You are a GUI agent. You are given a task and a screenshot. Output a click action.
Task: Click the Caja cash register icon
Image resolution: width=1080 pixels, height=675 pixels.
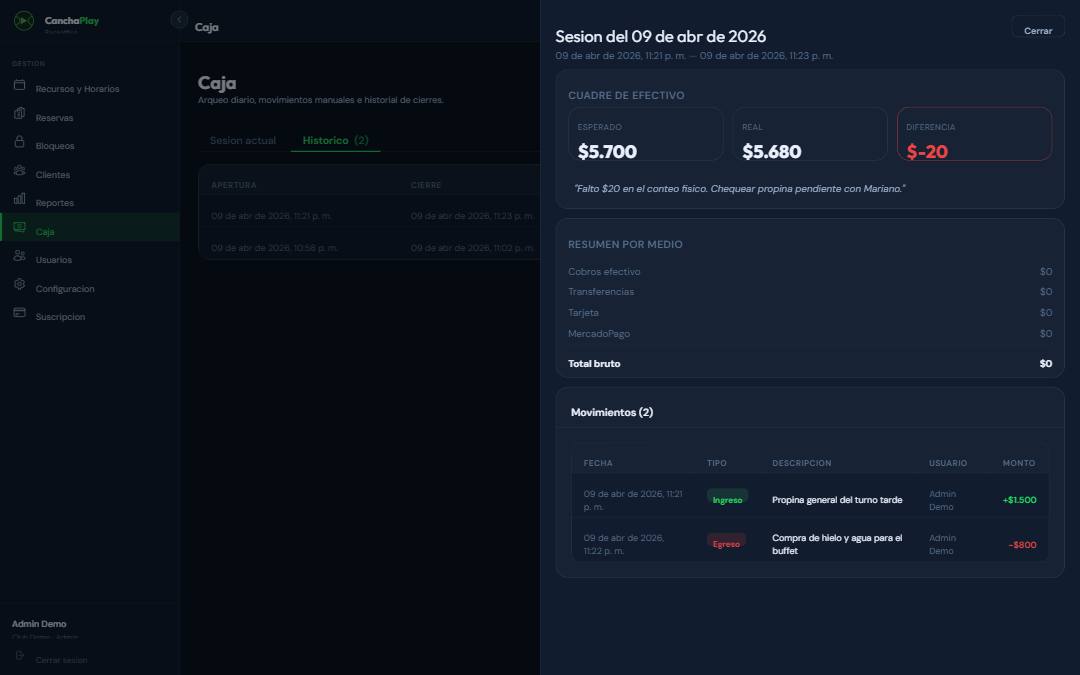[19, 227]
